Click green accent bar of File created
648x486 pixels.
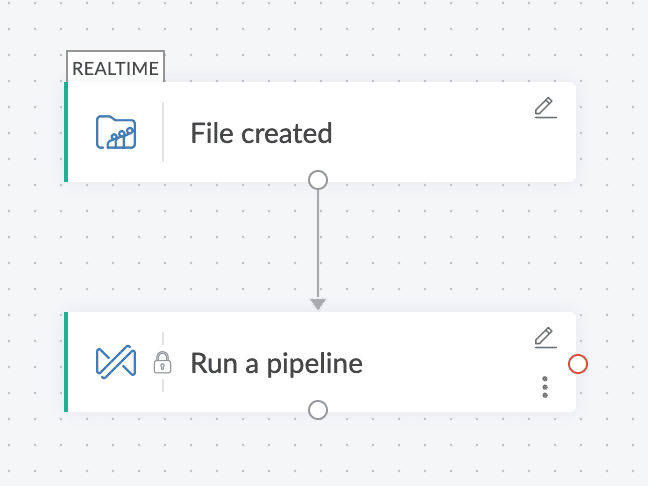tap(66, 132)
